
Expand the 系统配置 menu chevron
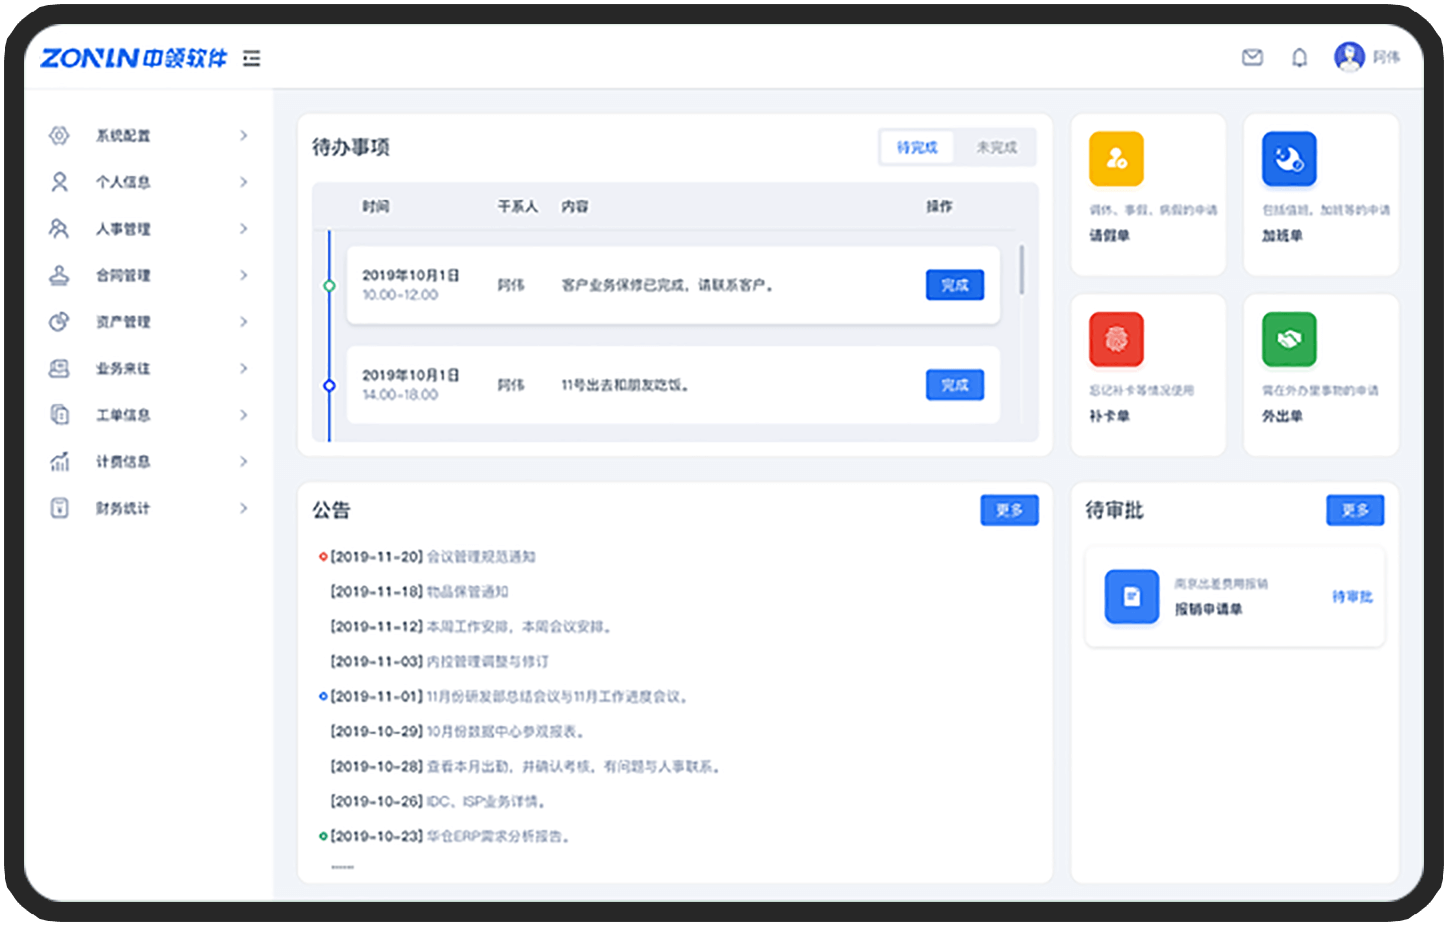tap(243, 135)
